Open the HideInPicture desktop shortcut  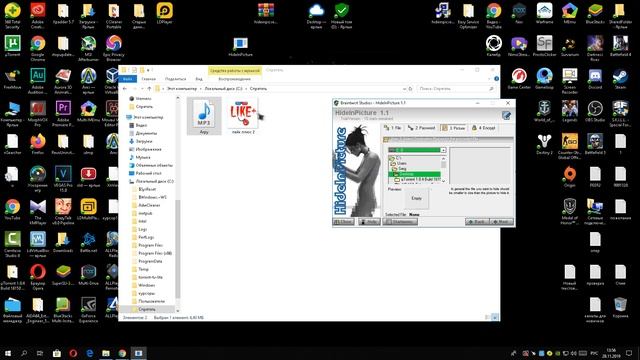(x=240, y=46)
